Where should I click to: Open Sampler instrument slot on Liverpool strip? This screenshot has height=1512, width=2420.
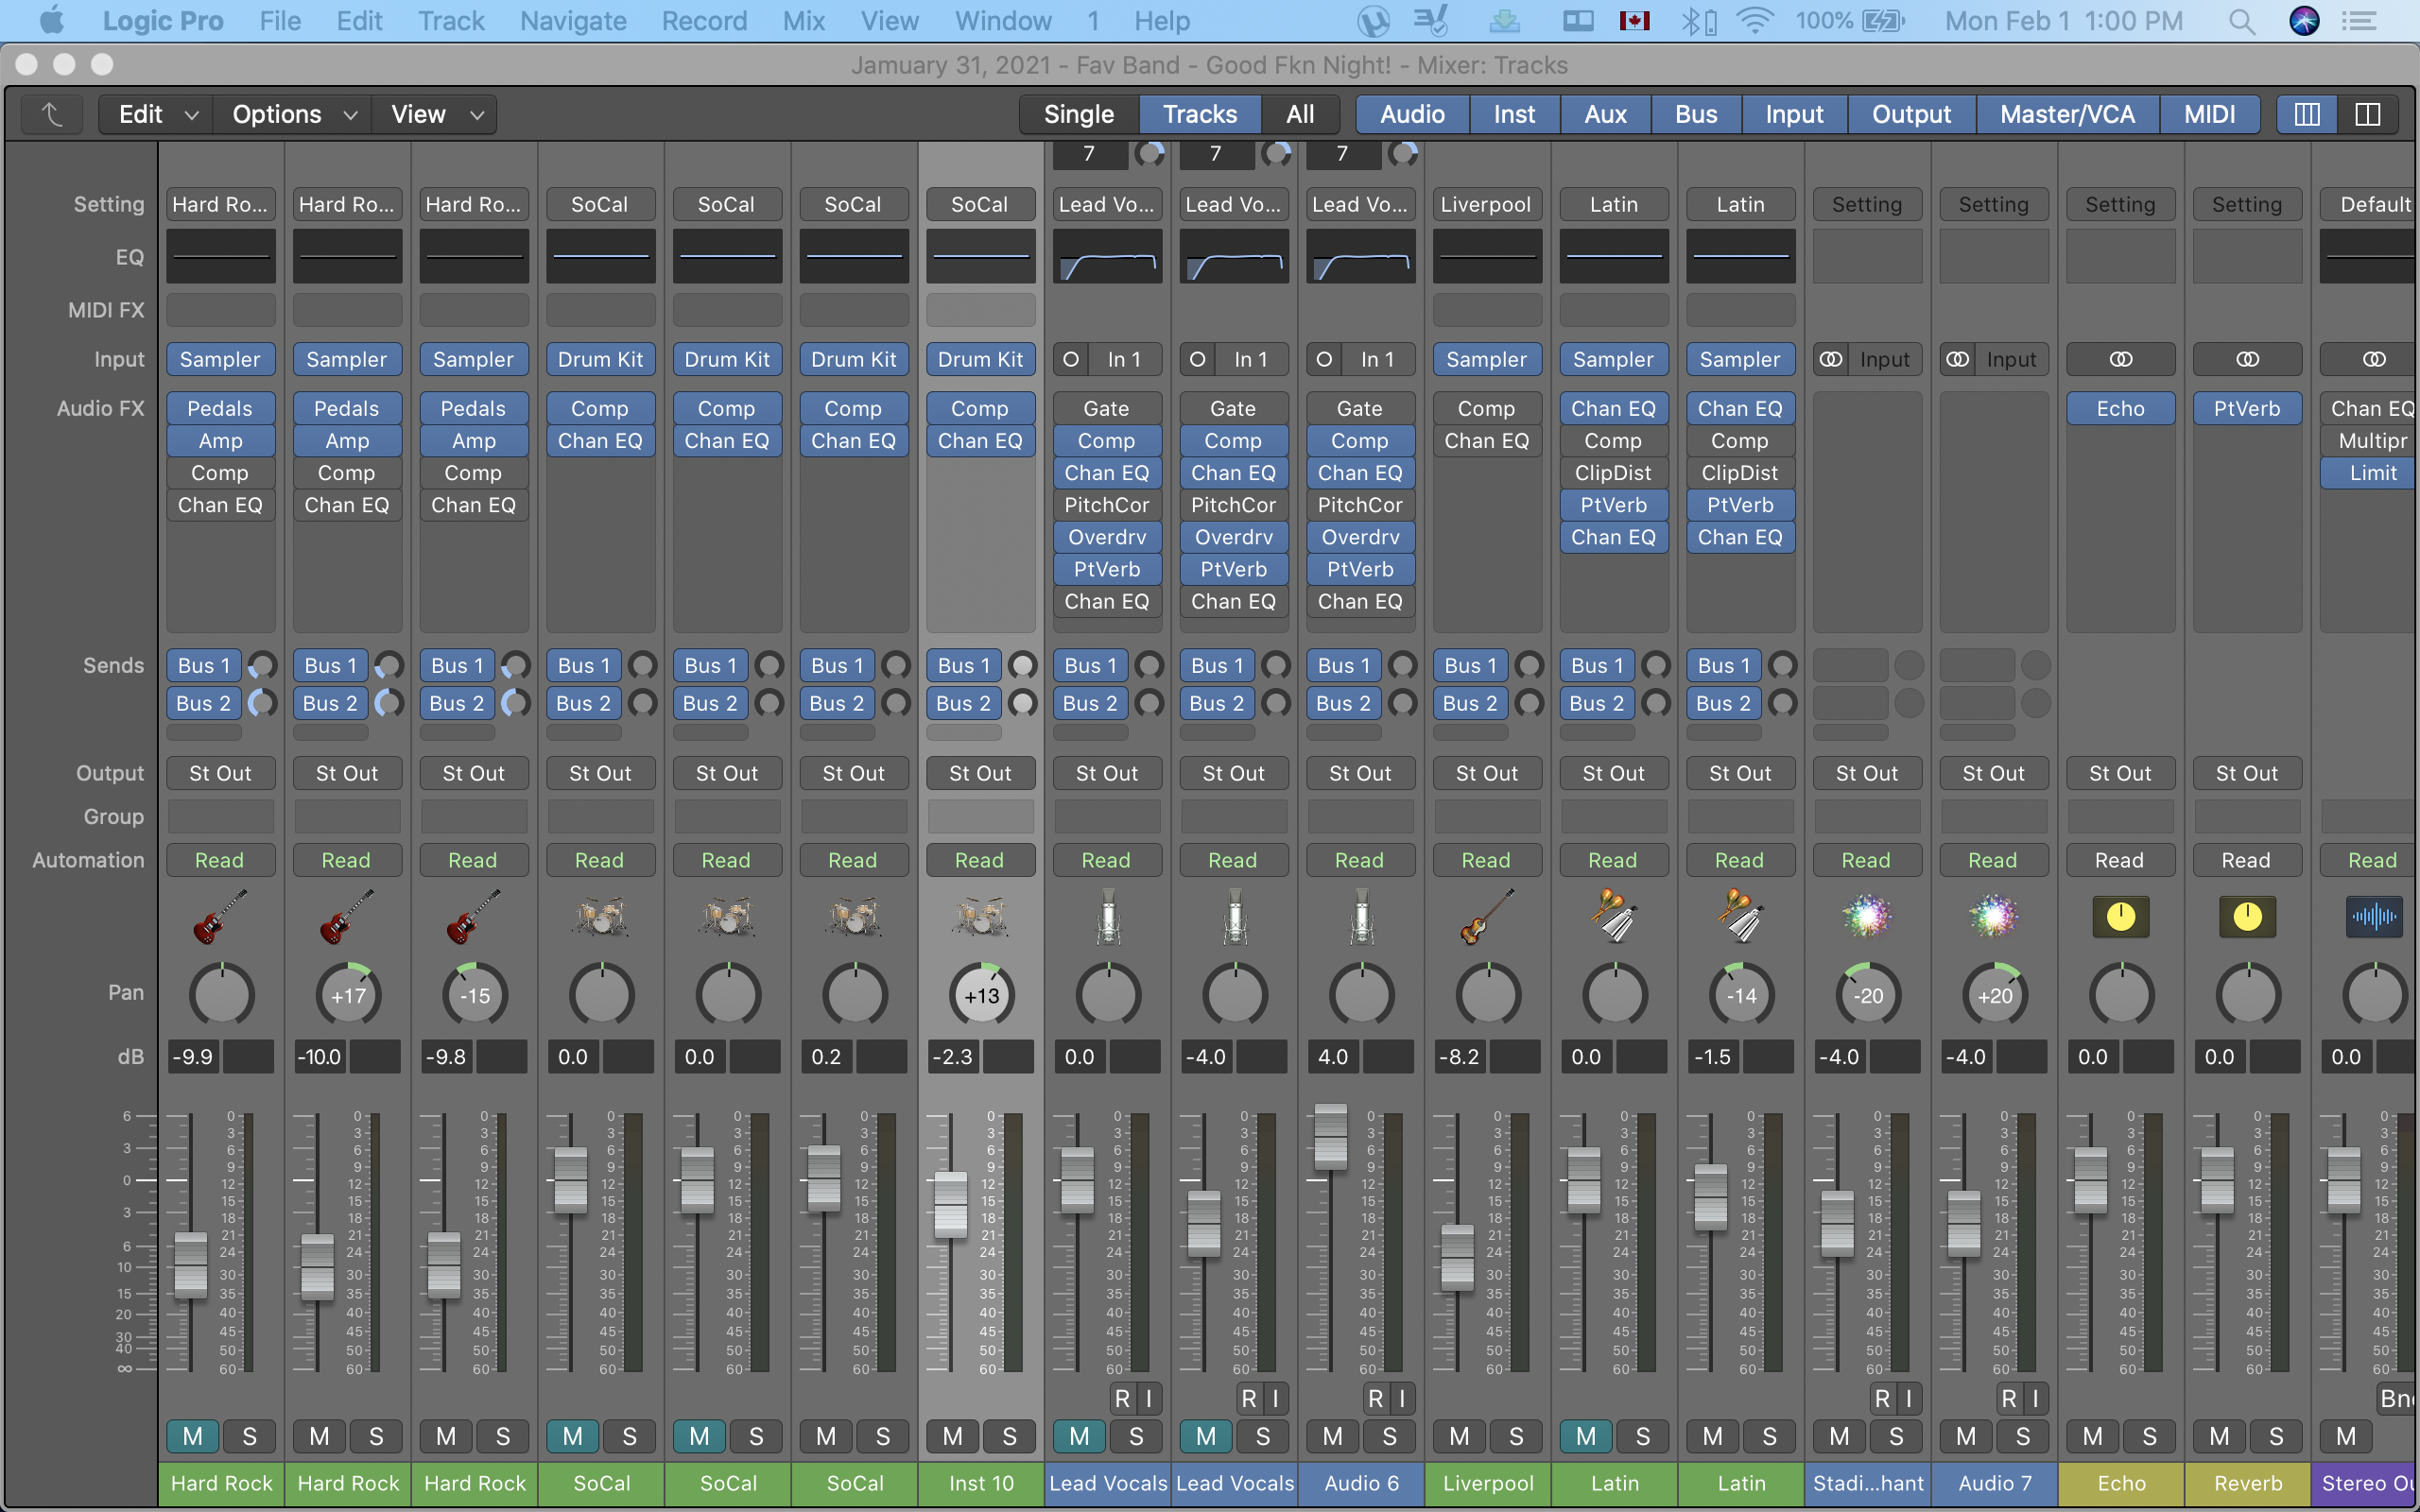1486,359
